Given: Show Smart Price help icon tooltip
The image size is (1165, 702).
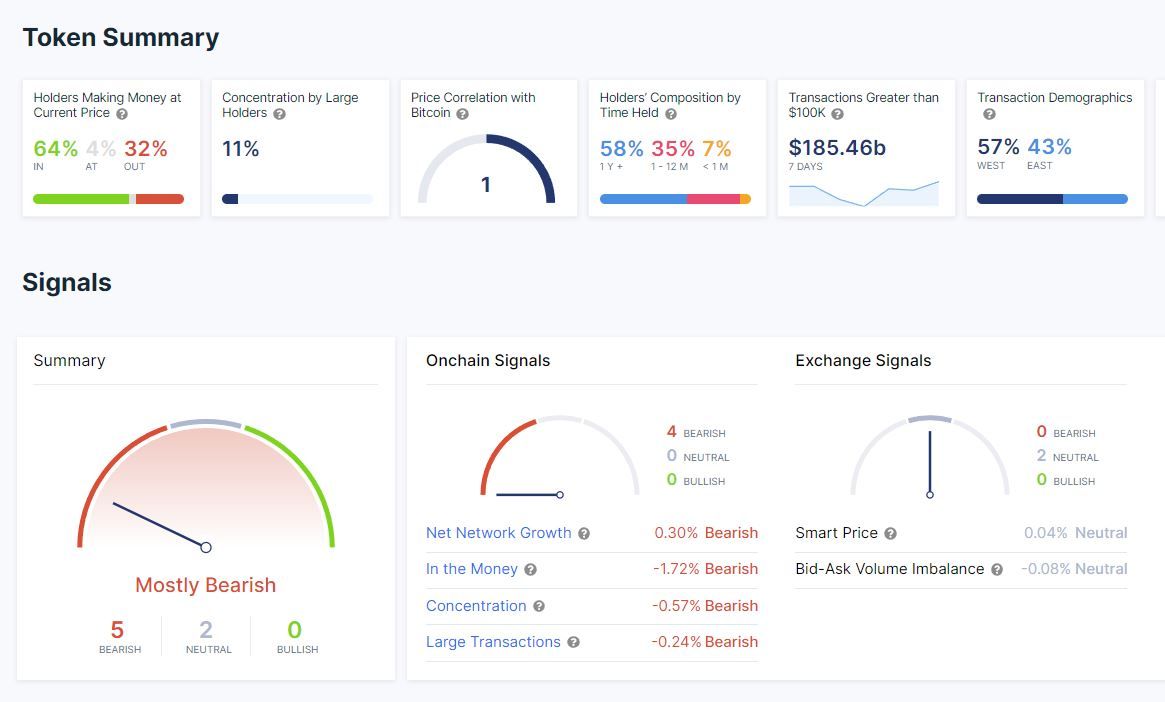Looking at the screenshot, I should pos(890,533).
